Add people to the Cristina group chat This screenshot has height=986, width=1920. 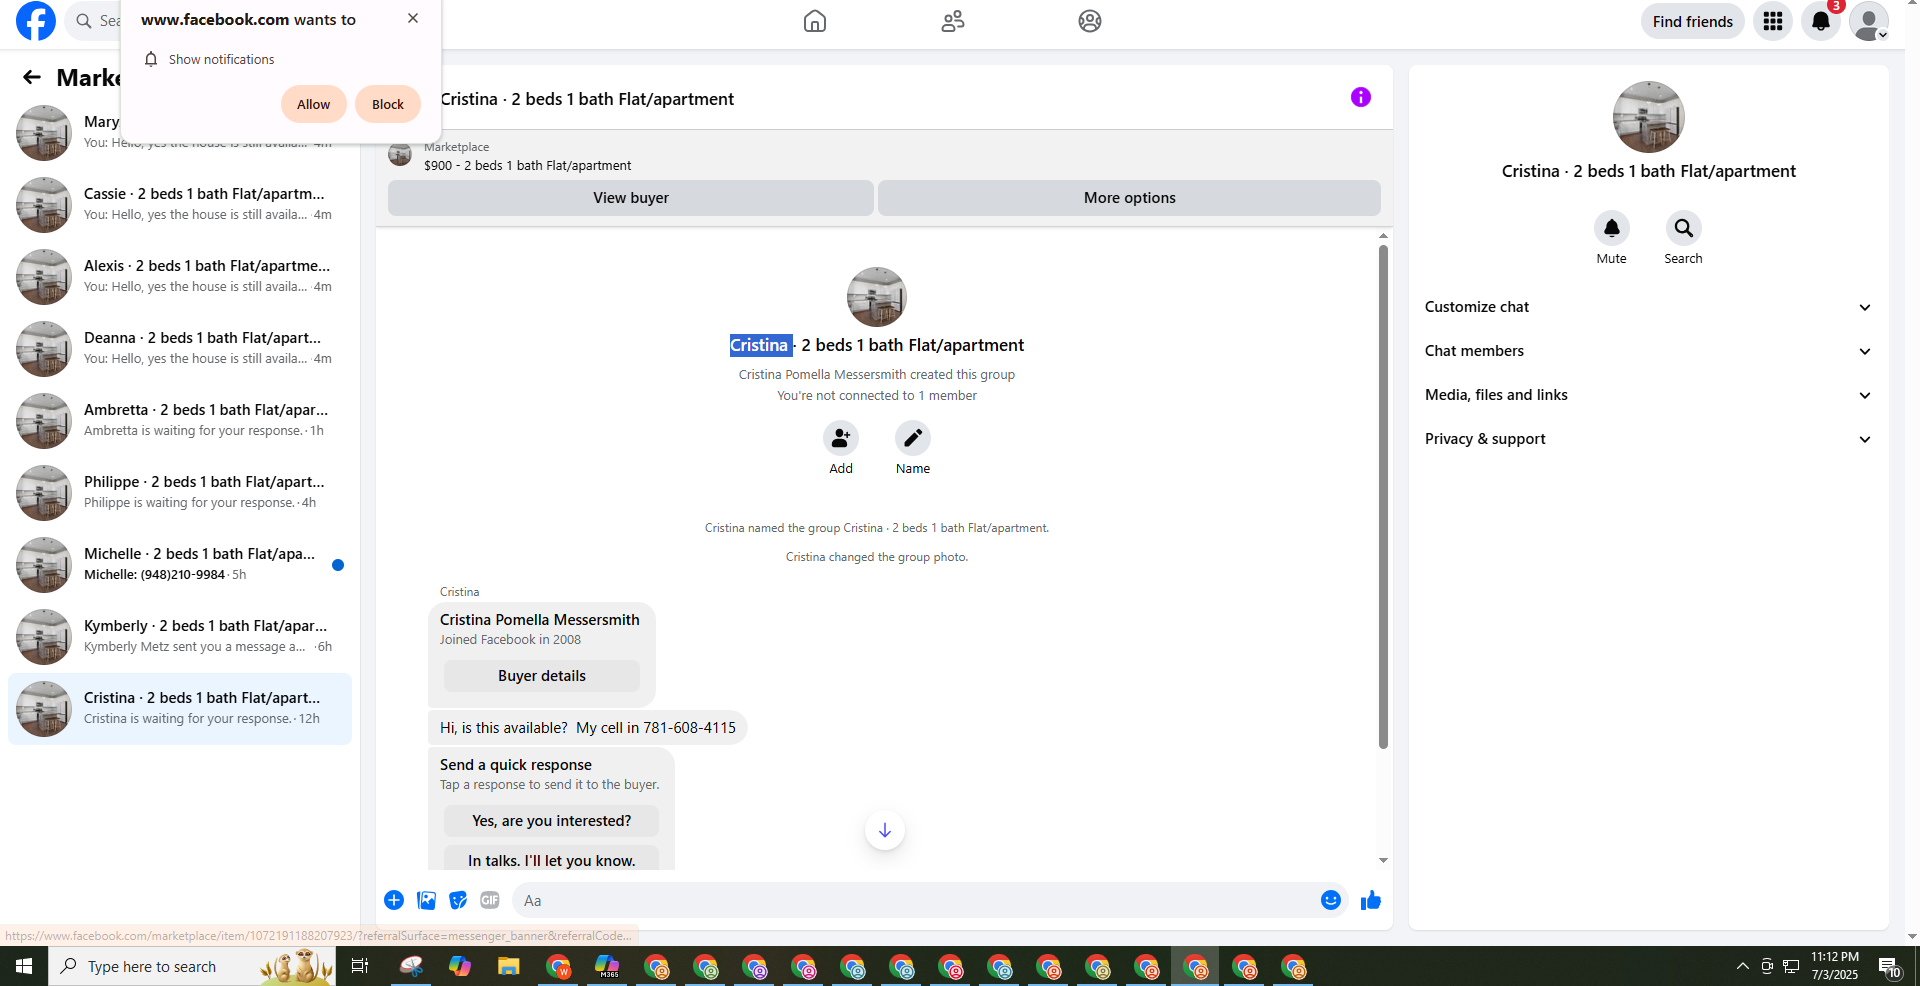coord(841,438)
